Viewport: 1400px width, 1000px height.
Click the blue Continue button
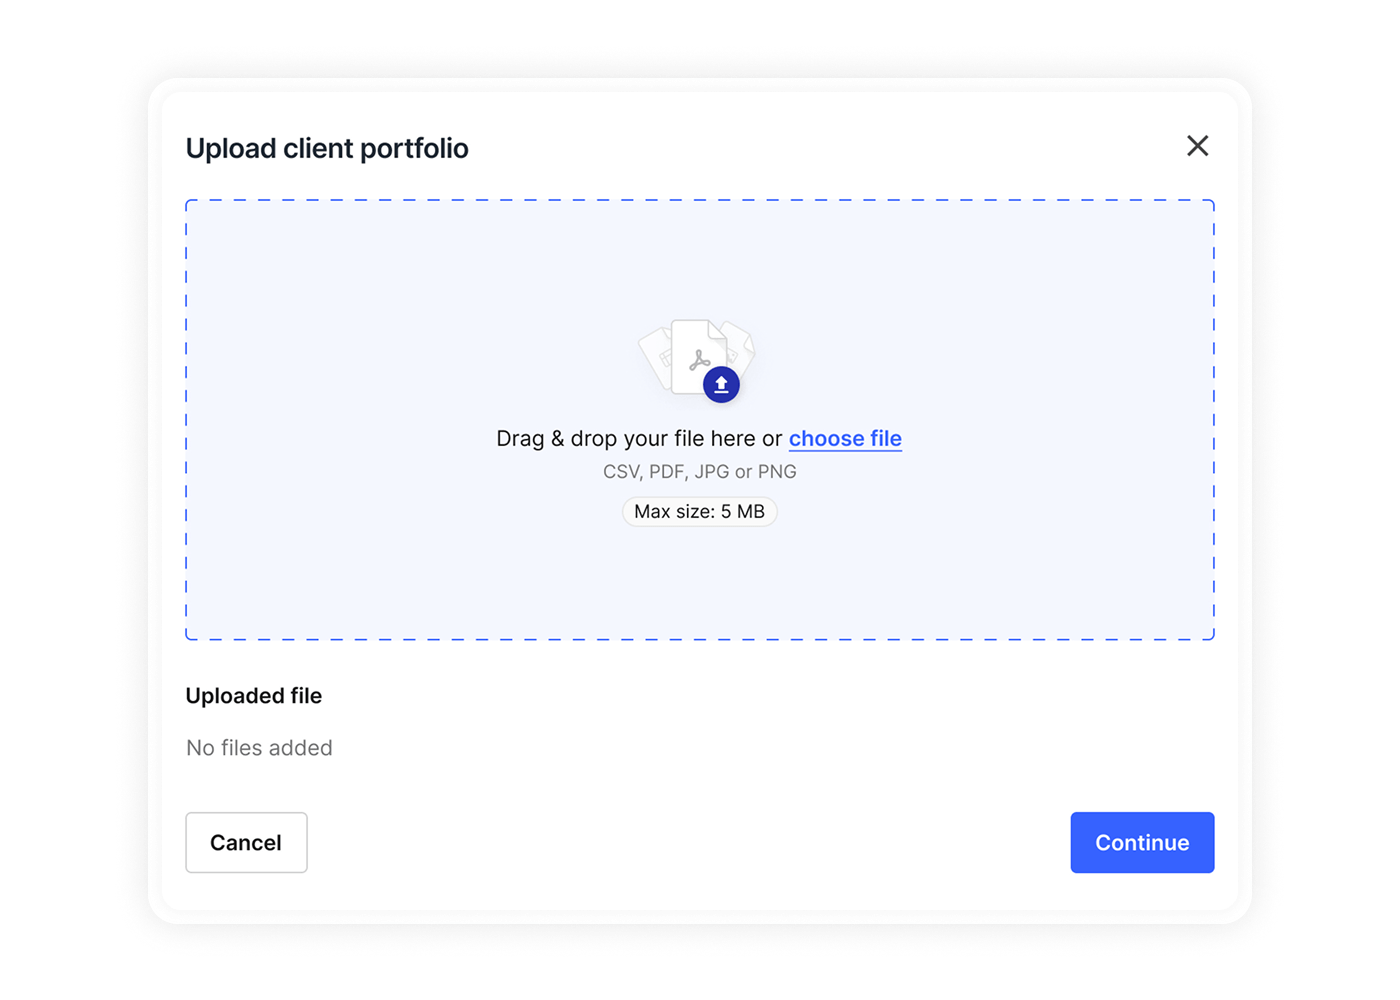[x=1142, y=842]
